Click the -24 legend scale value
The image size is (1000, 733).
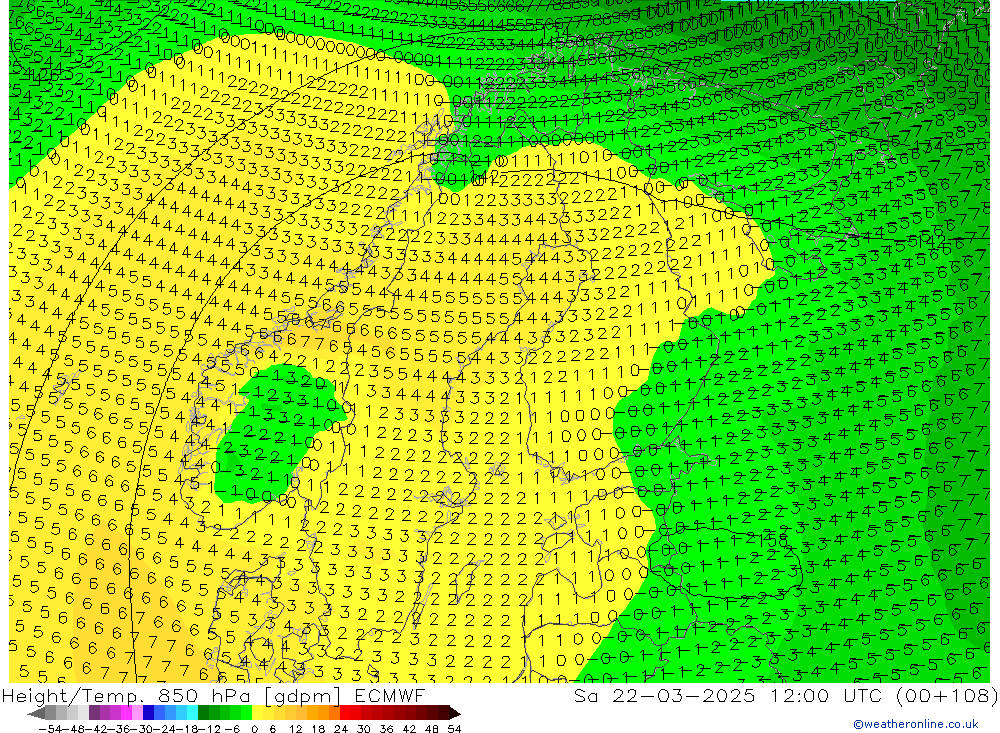165,729
